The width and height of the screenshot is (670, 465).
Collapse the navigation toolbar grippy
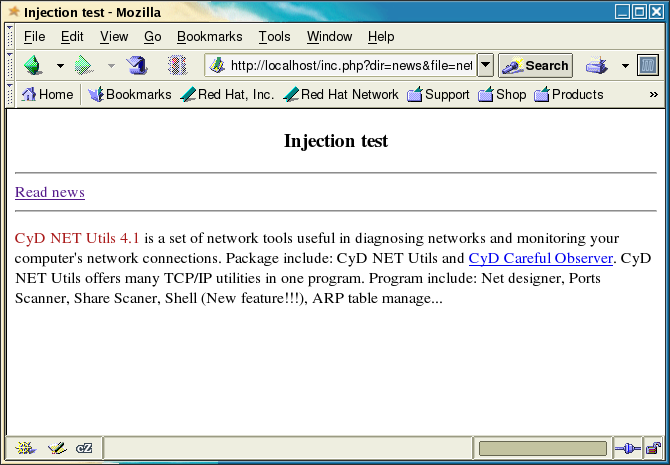point(10,65)
